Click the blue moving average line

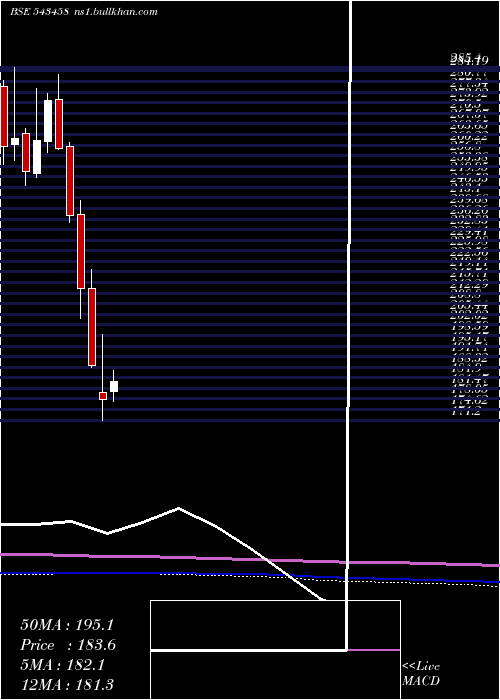pos(250,576)
